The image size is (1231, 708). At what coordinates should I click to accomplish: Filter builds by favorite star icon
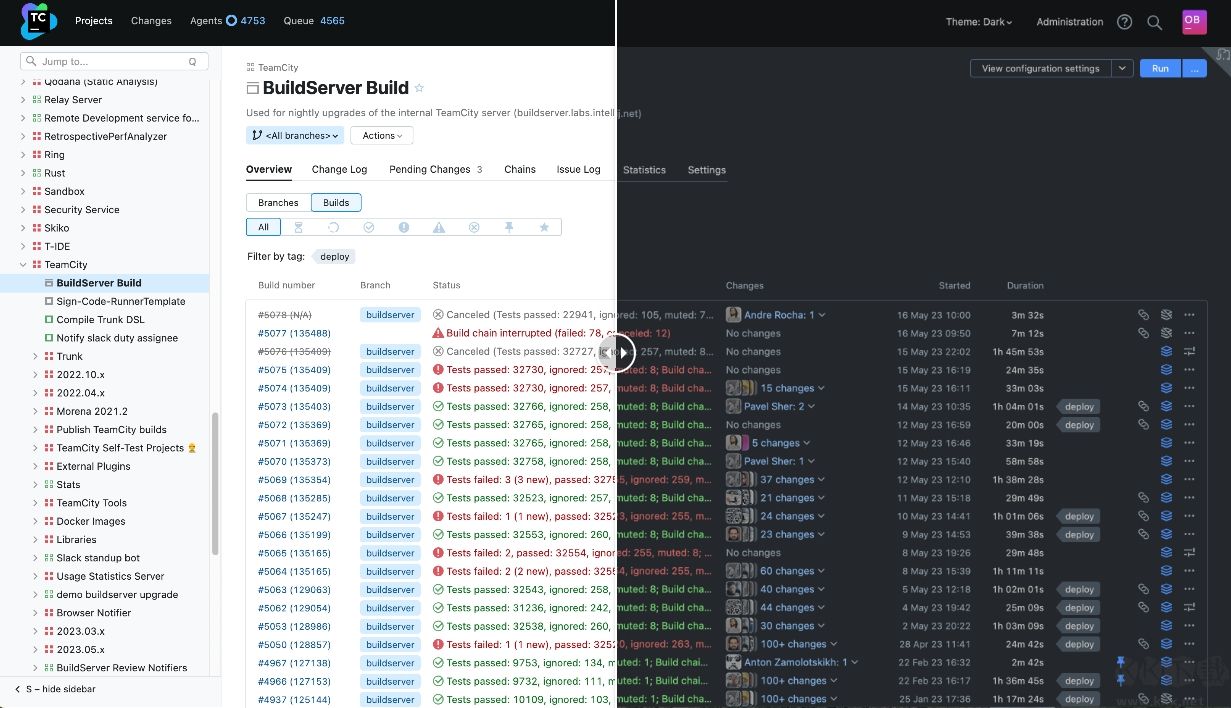pyautogui.click(x=544, y=227)
